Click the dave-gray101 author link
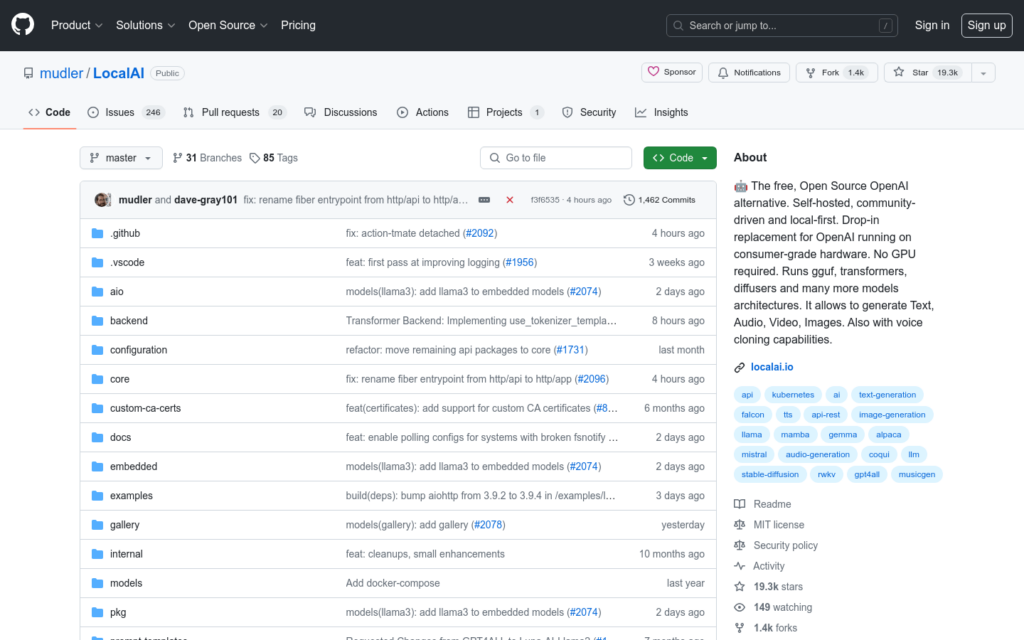Screen dimensions: 1024x640 pos(206,200)
